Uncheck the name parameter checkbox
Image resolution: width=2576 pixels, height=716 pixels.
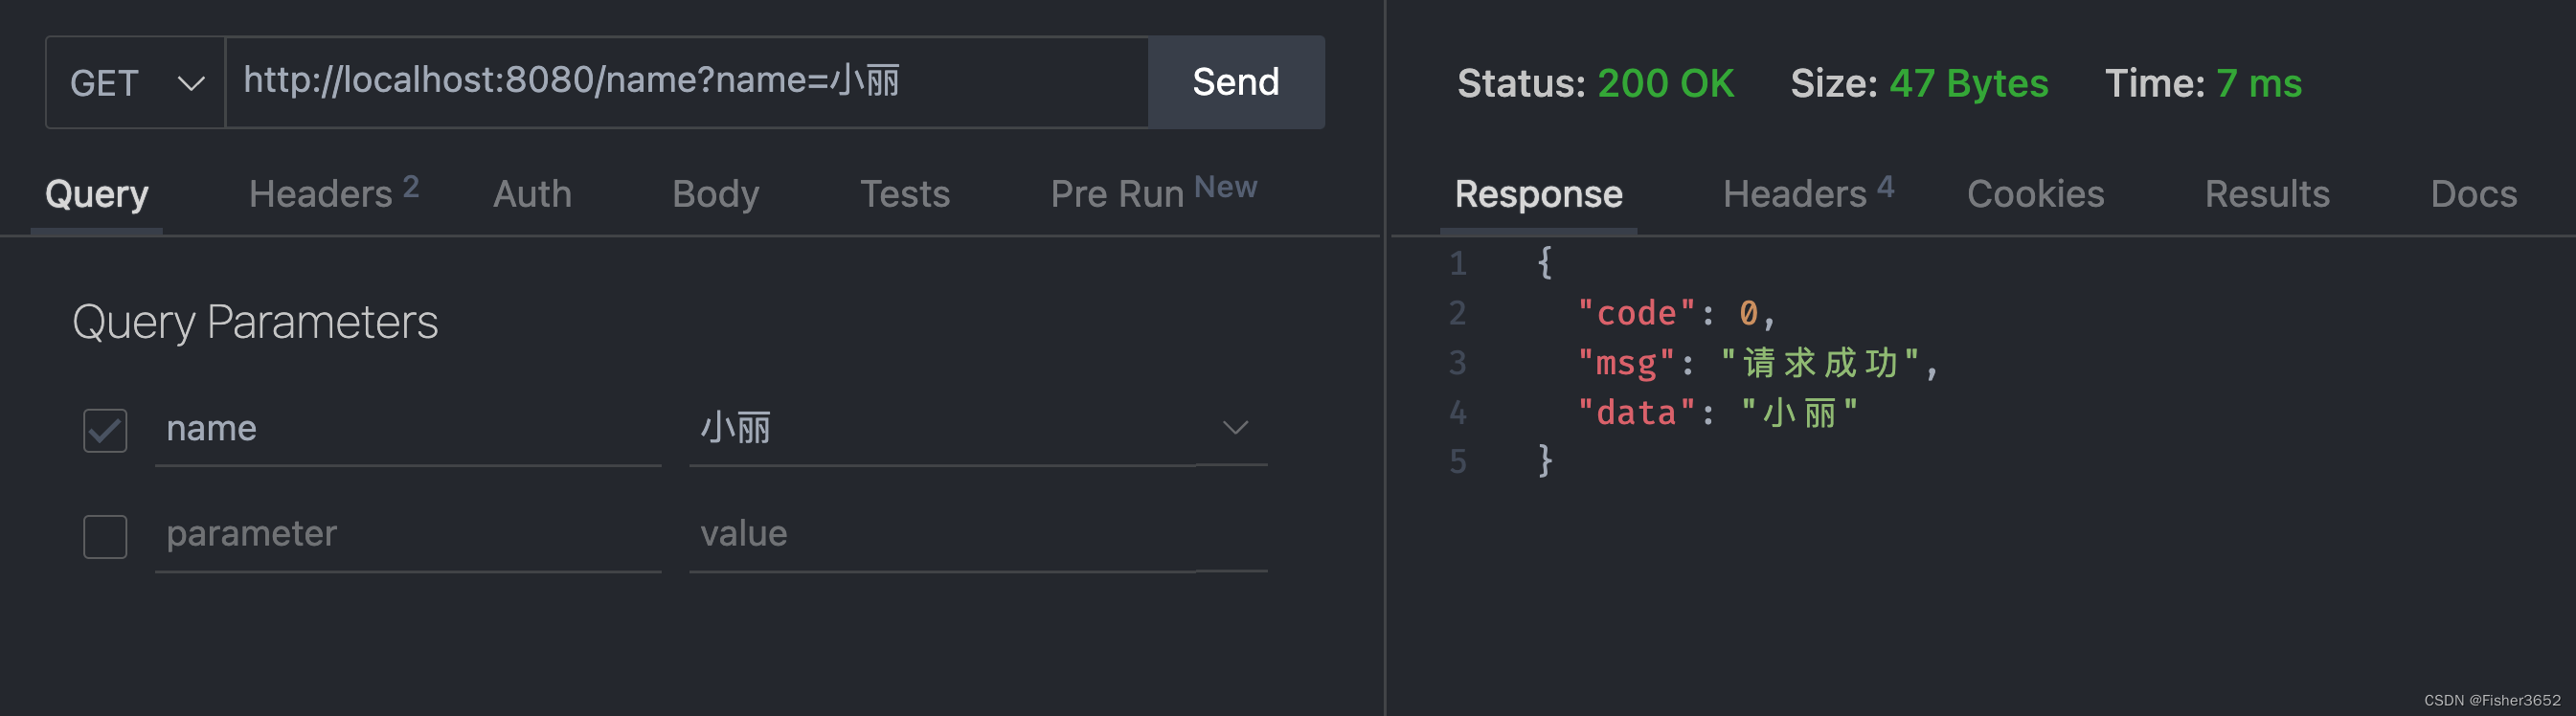click(x=105, y=430)
